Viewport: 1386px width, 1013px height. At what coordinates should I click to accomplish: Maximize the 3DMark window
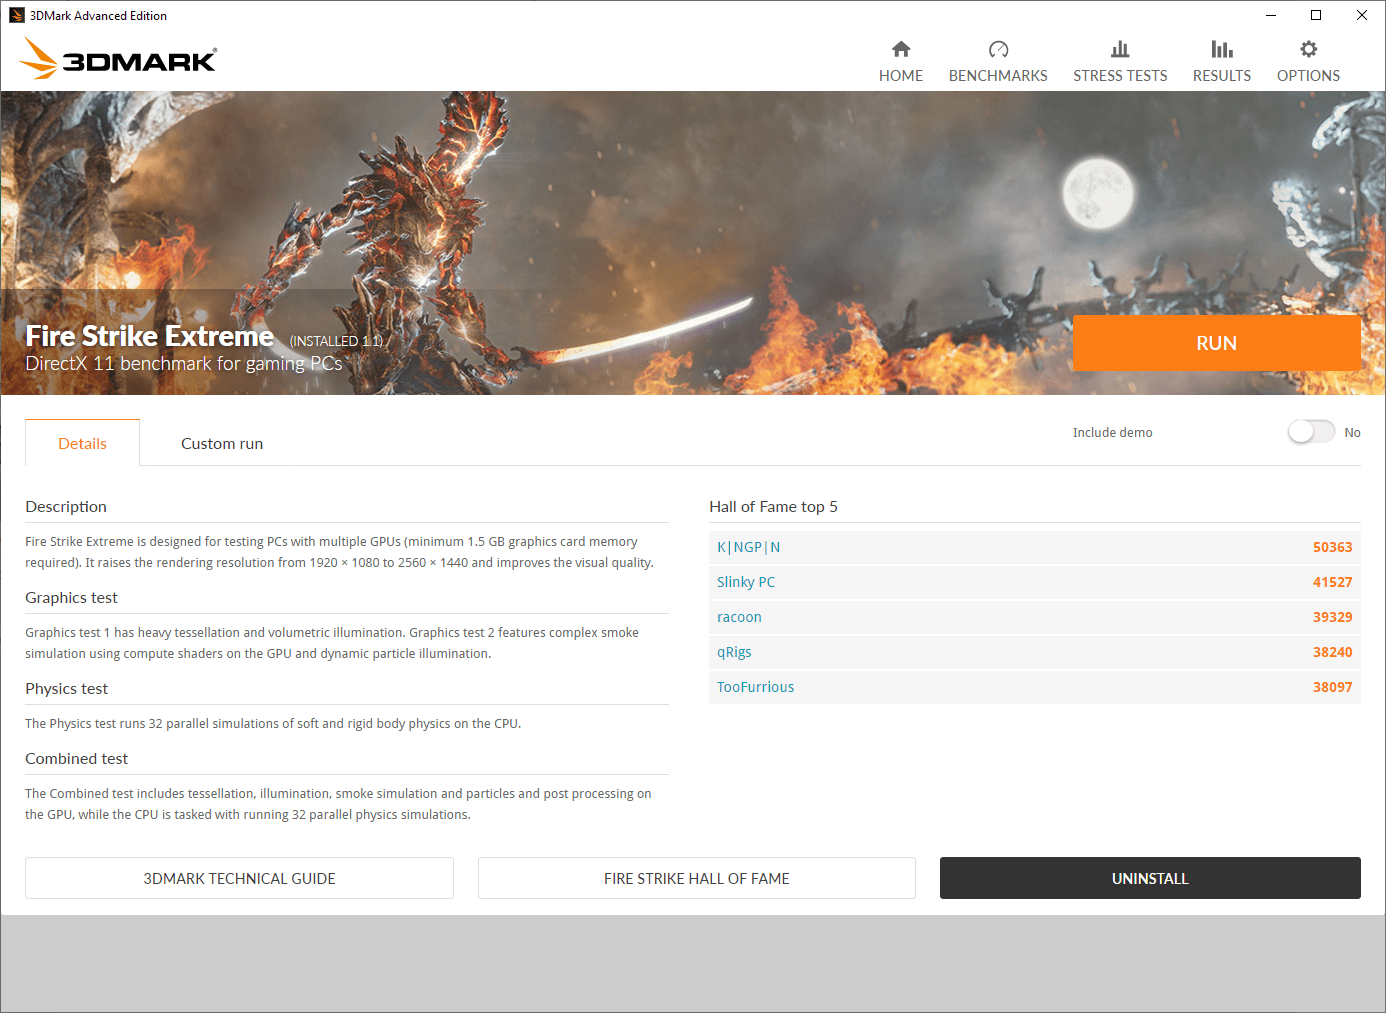pos(1316,15)
